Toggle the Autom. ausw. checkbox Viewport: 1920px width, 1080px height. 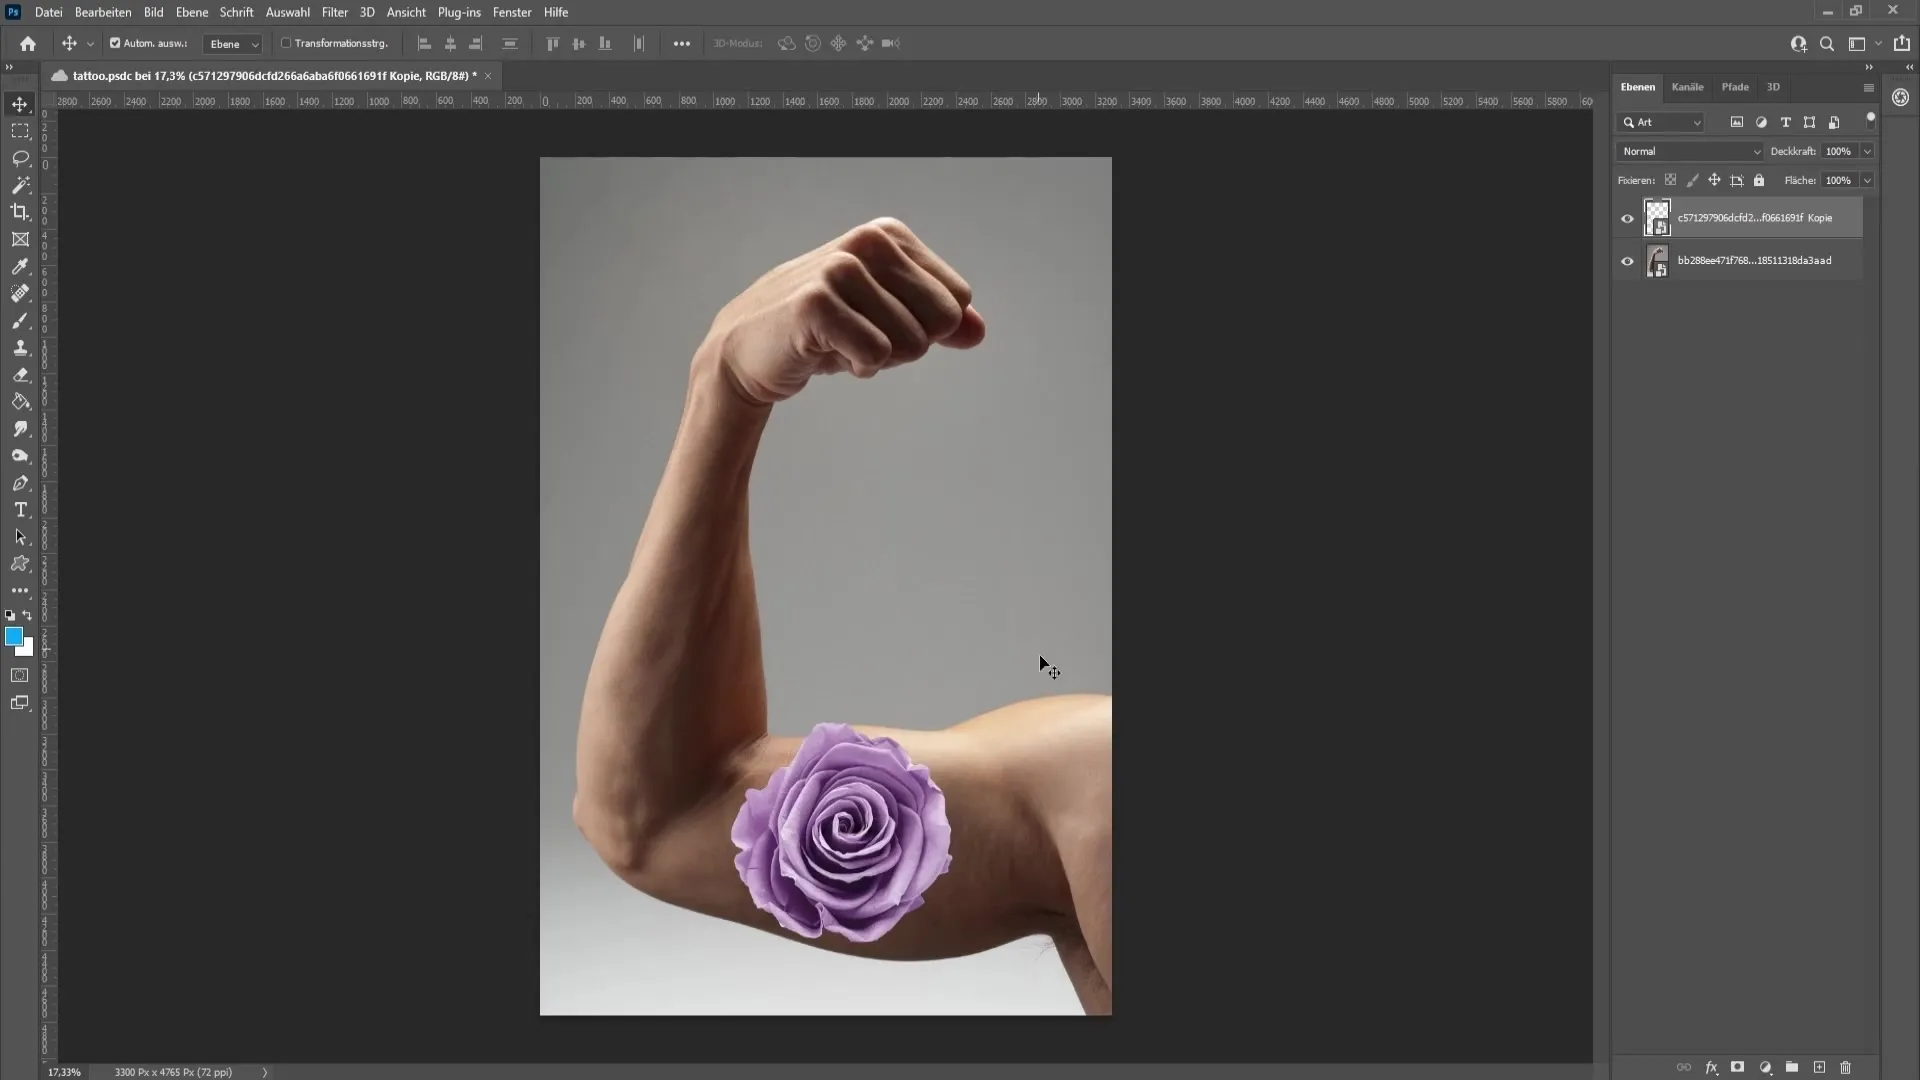click(115, 44)
